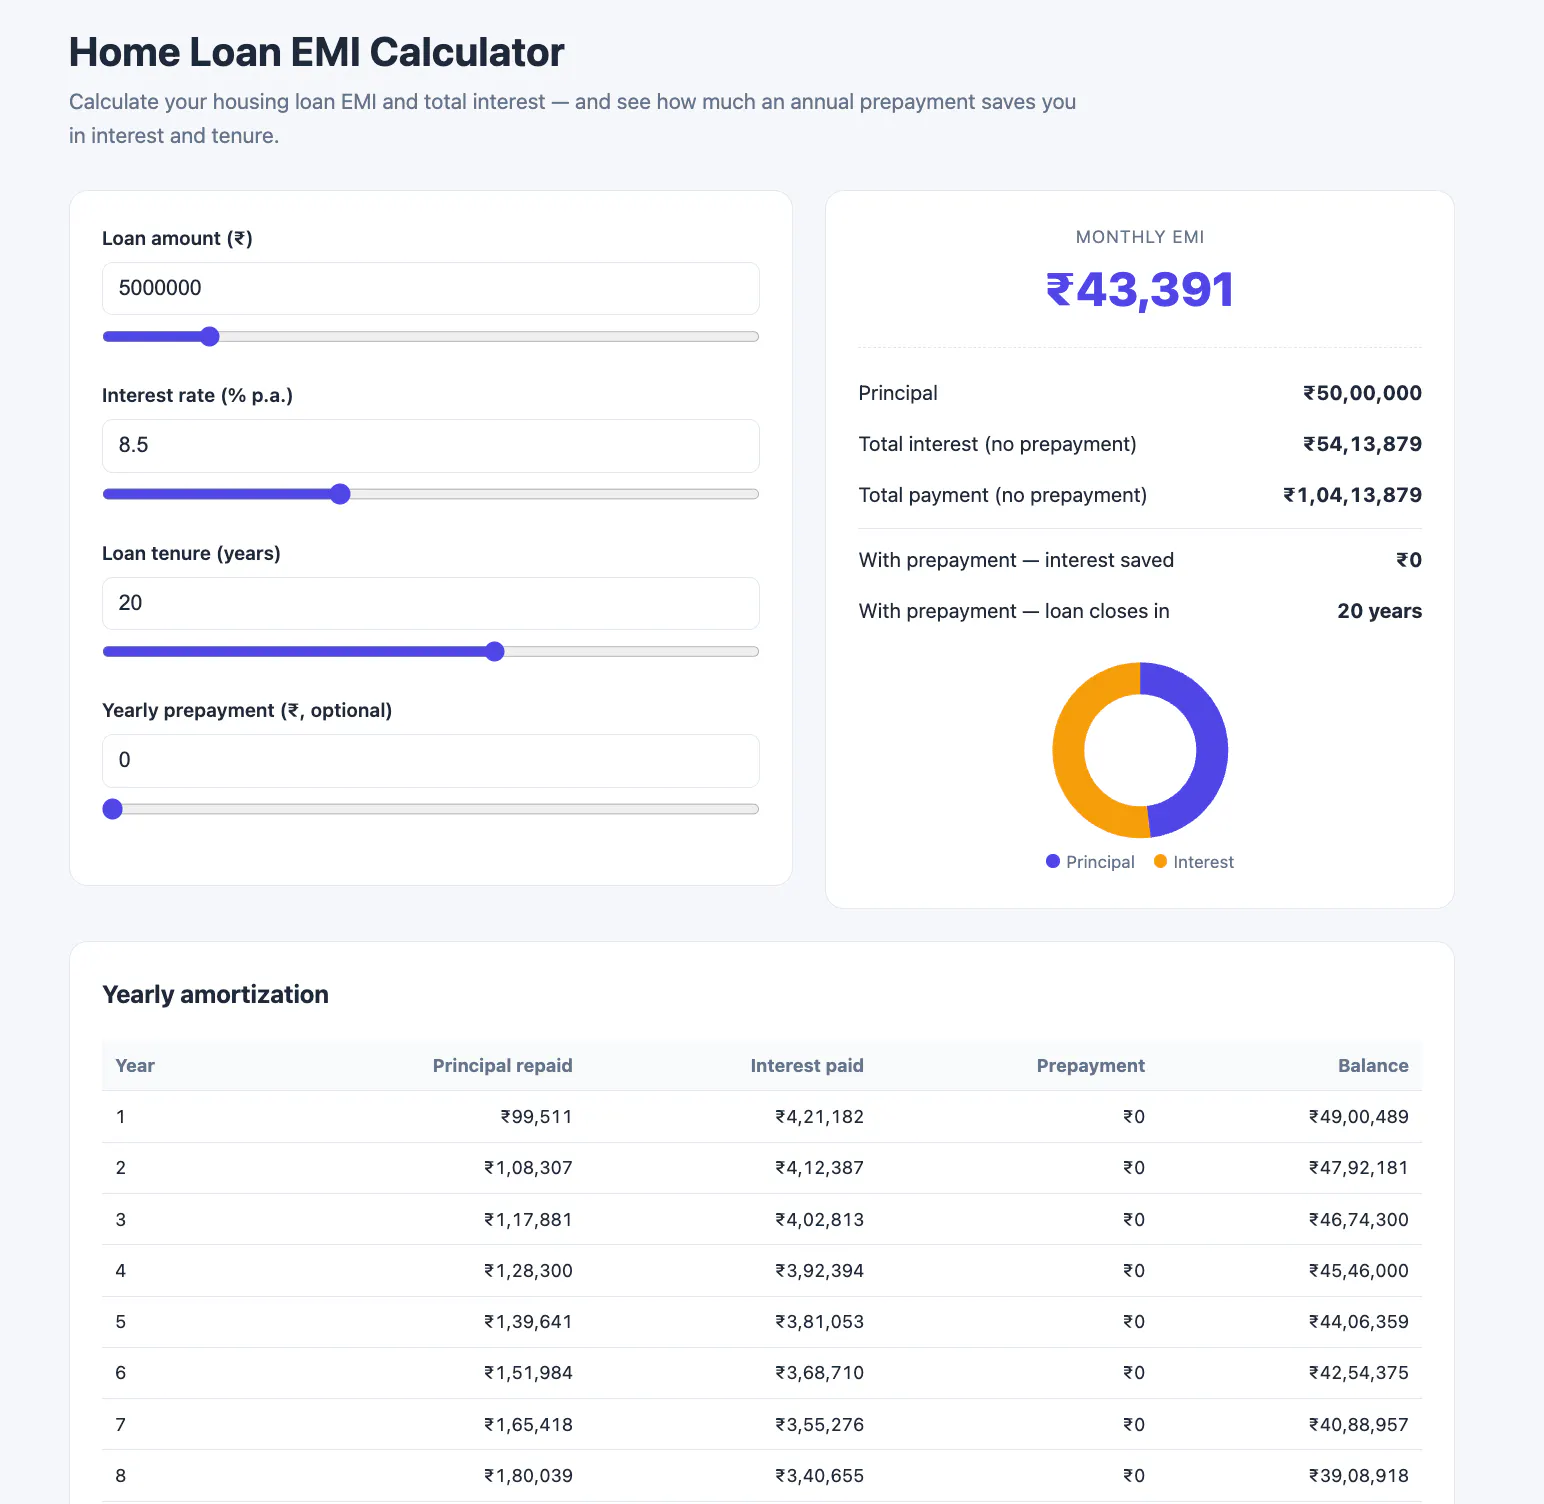Viewport: 1544px width, 1504px height.
Task: Focus the Loan tenure years field
Action: (430, 603)
